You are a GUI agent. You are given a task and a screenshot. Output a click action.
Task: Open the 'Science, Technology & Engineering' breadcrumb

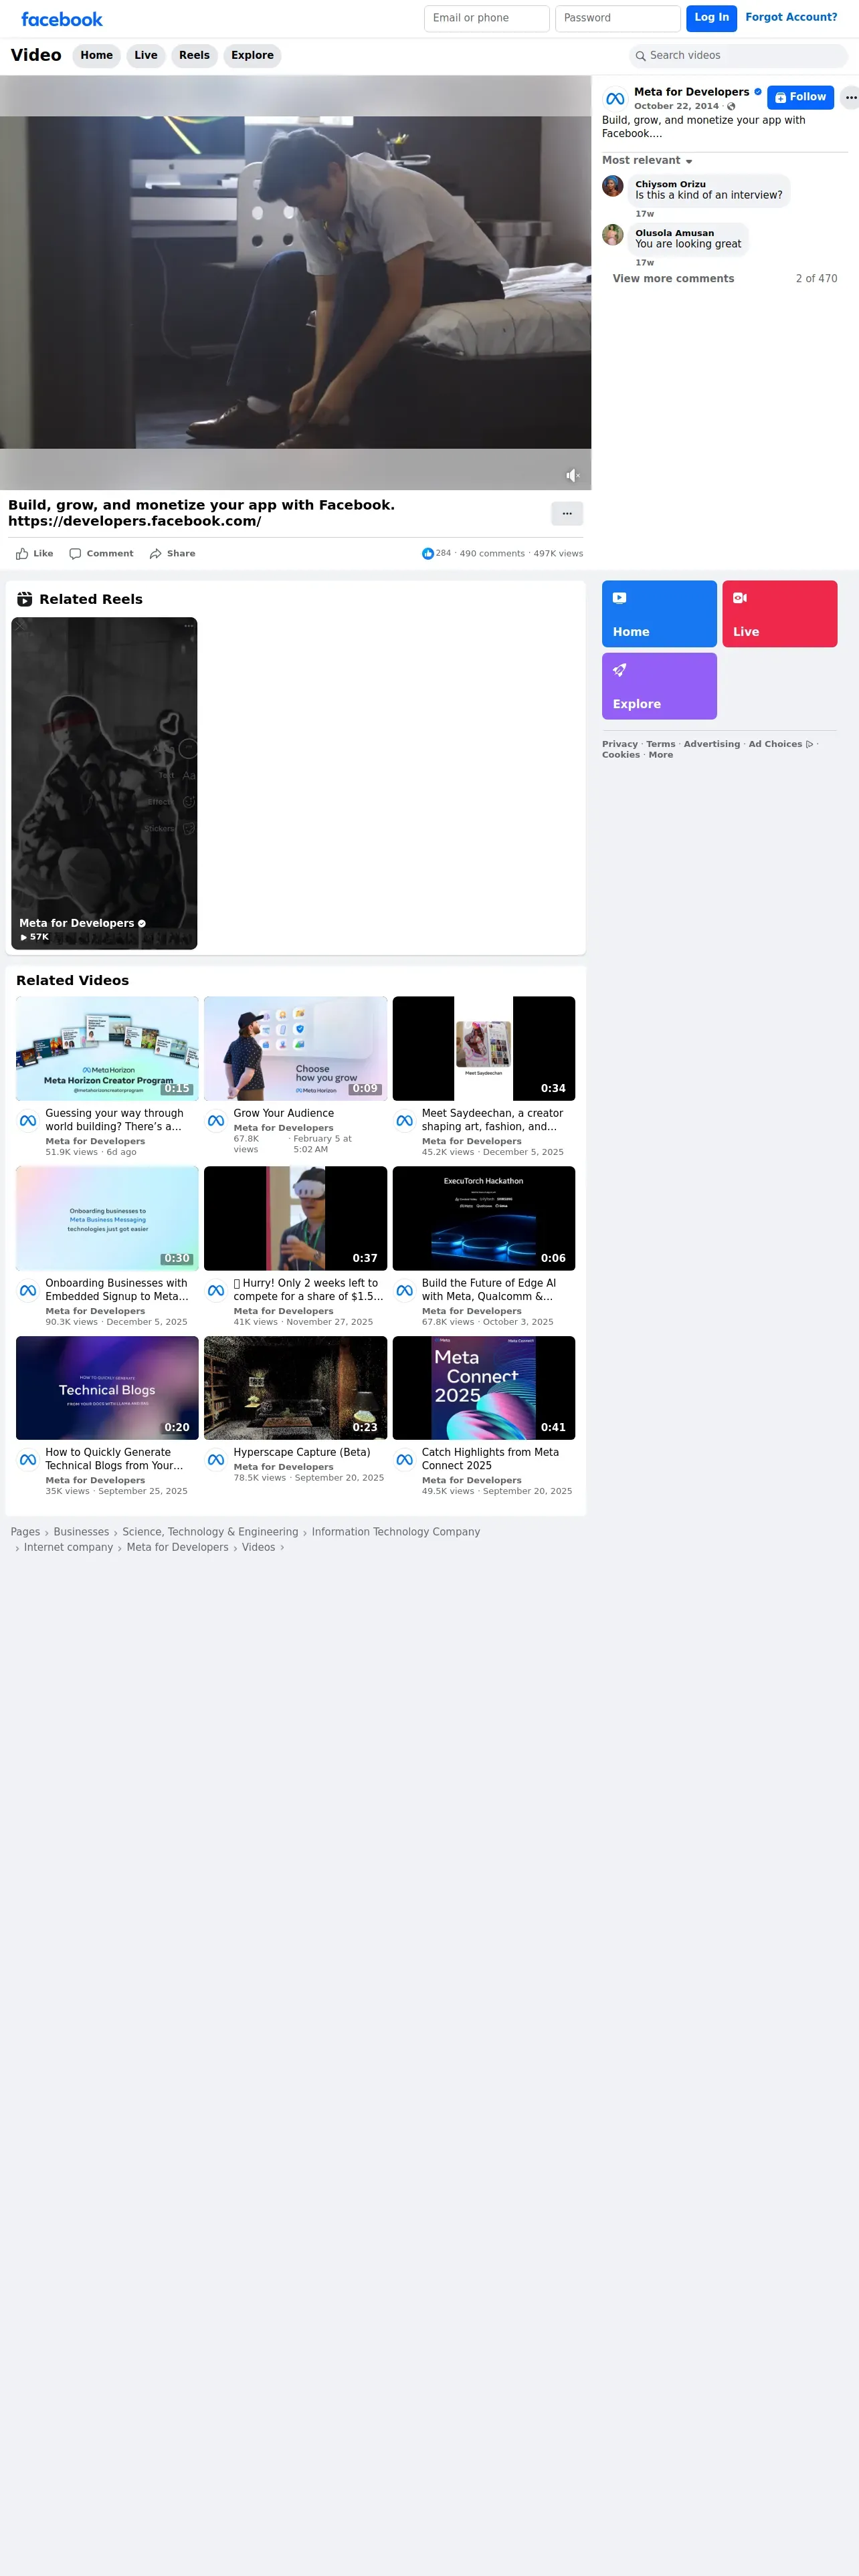coord(210,1532)
